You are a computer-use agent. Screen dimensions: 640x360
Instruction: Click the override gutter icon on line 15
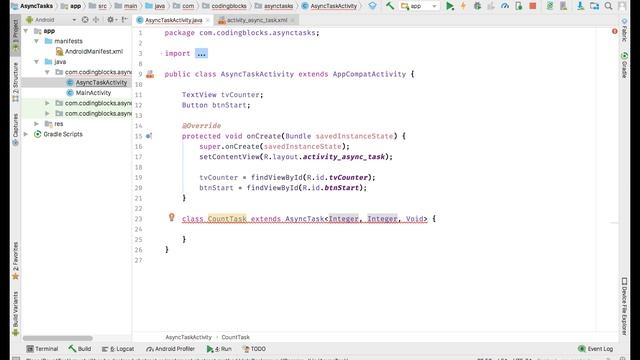pyautogui.click(x=149, y=136)
